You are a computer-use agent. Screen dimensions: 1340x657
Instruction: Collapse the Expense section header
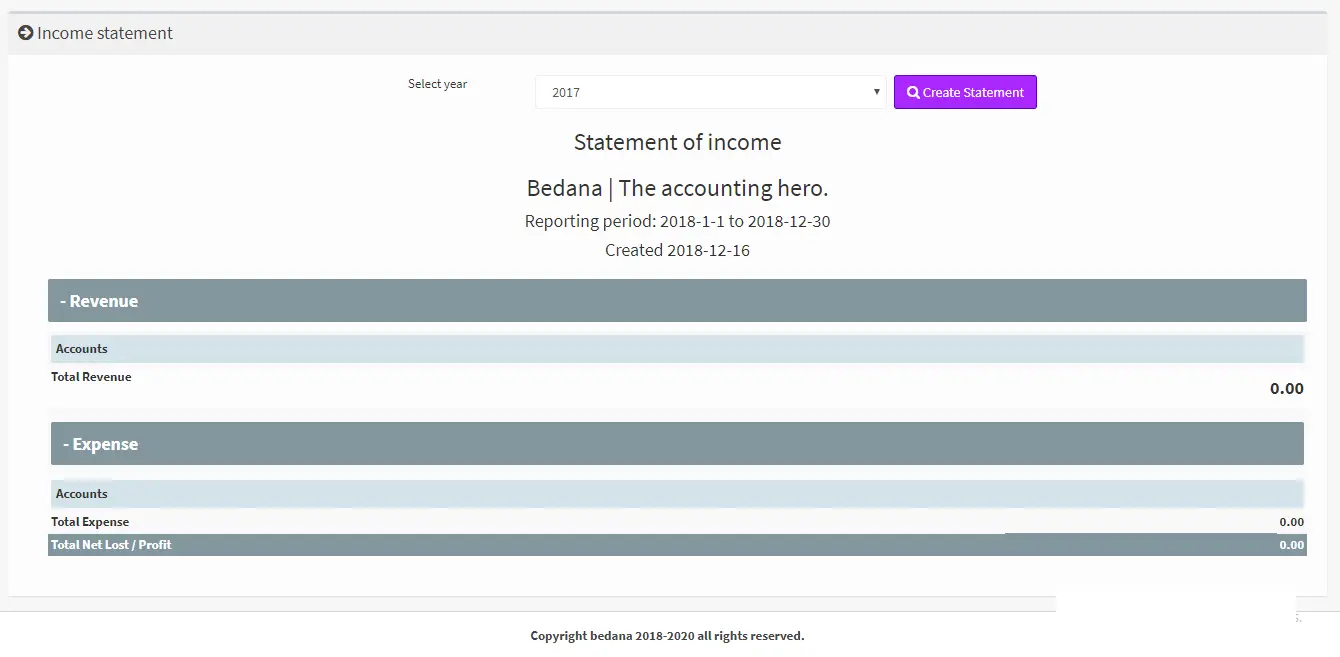(x=100, y=444)
